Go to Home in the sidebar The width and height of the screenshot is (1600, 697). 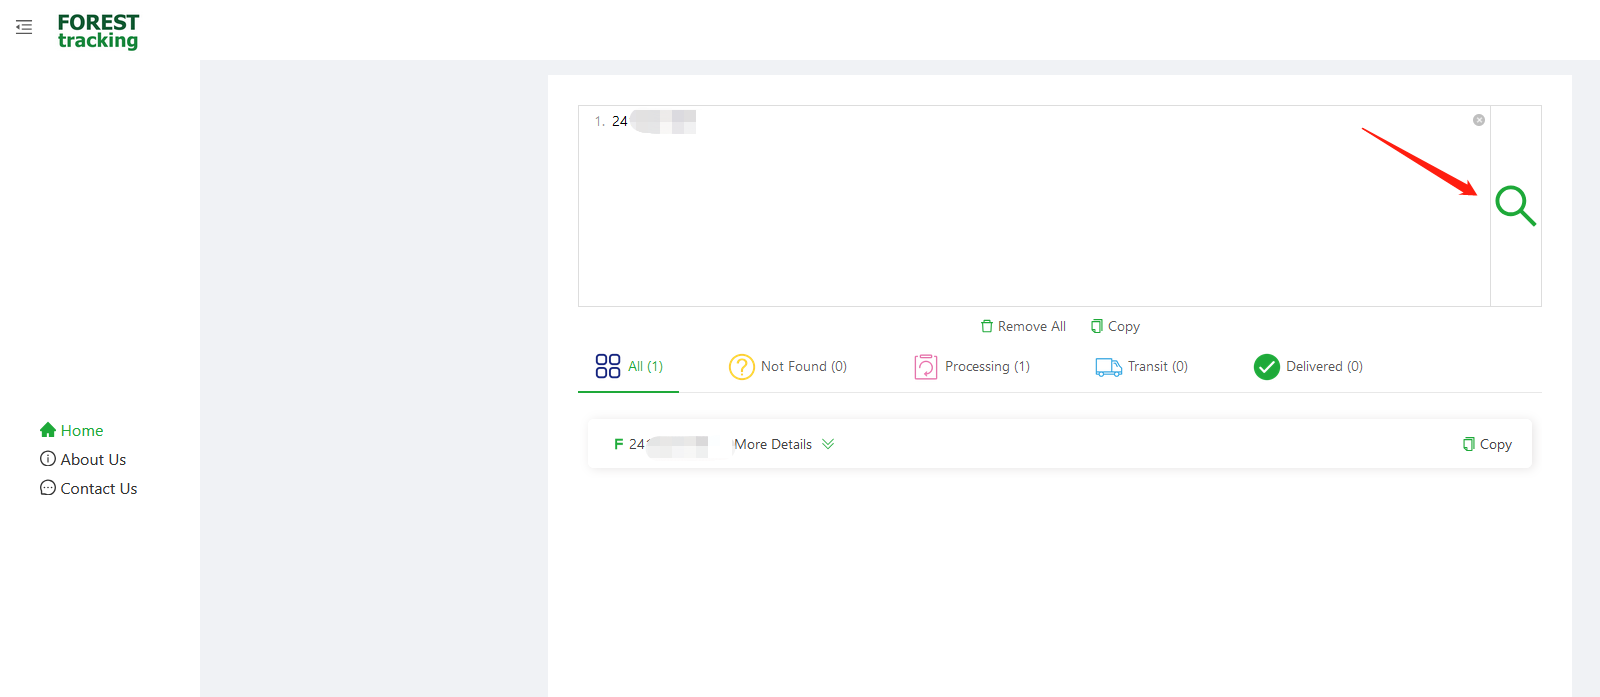[72, 430]
